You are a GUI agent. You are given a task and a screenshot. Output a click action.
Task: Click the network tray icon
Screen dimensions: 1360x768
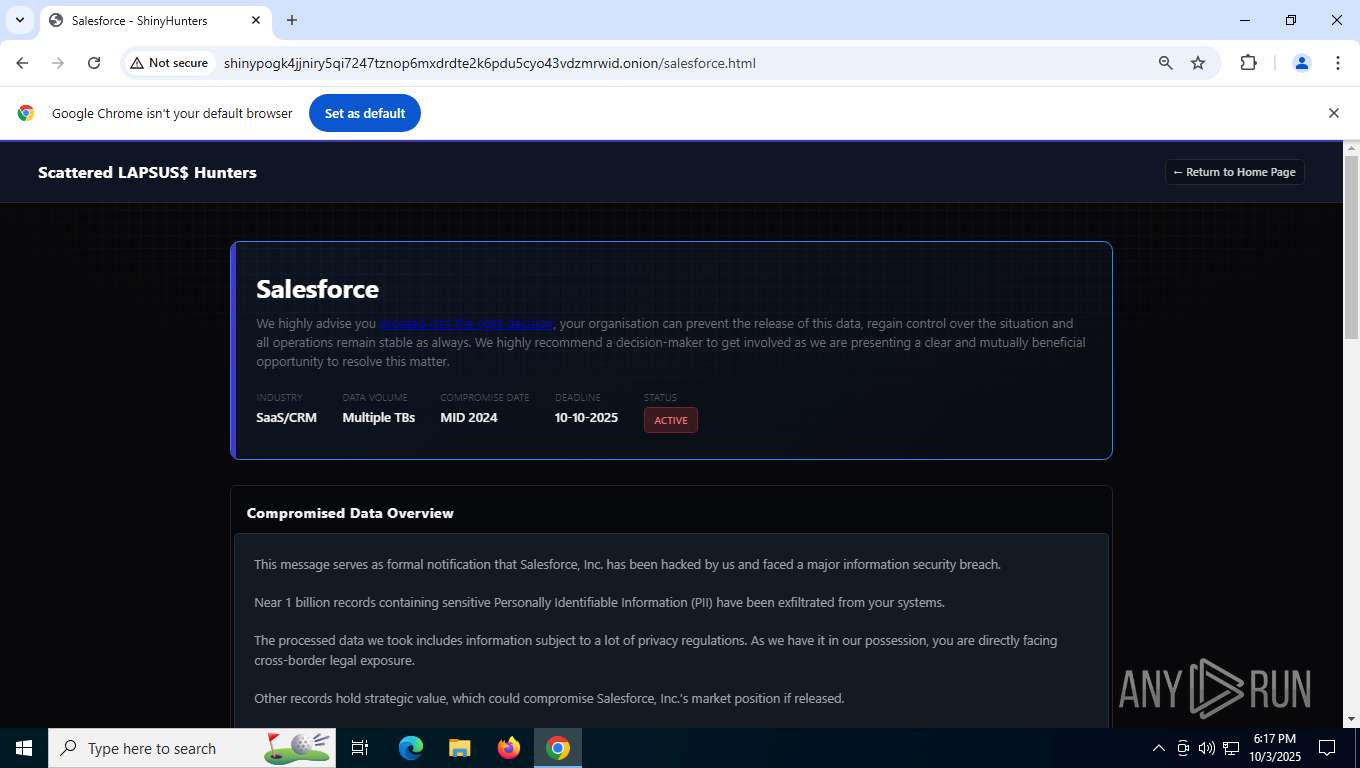pyautogui.click(x=1231, y=748)
